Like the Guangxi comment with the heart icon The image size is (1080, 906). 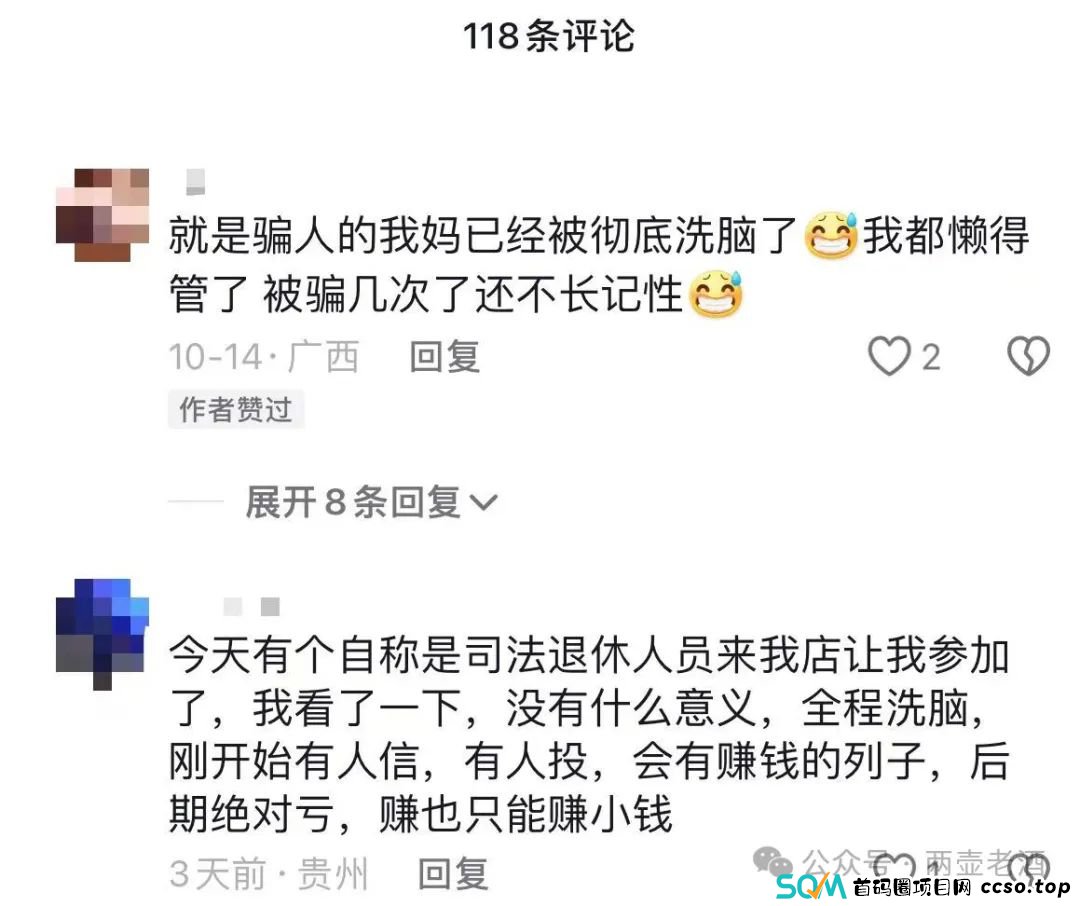pyautogui.click(x=889, y=356)
